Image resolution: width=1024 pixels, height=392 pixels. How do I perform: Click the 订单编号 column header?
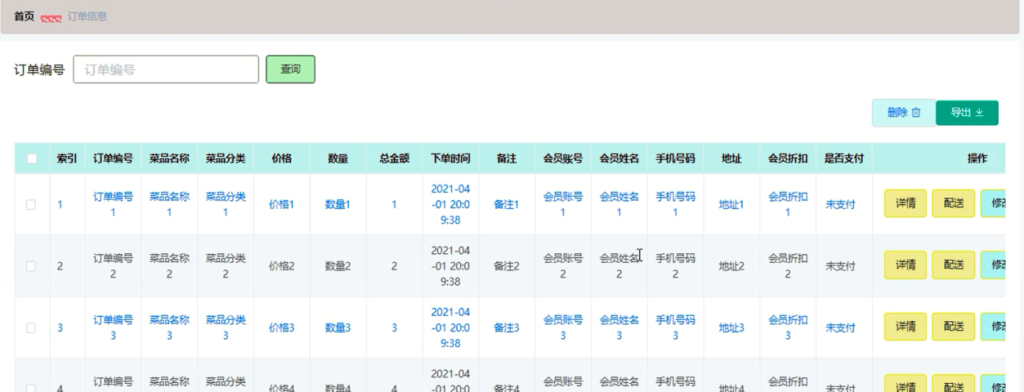pyautogui.click(x=113, y=158)
